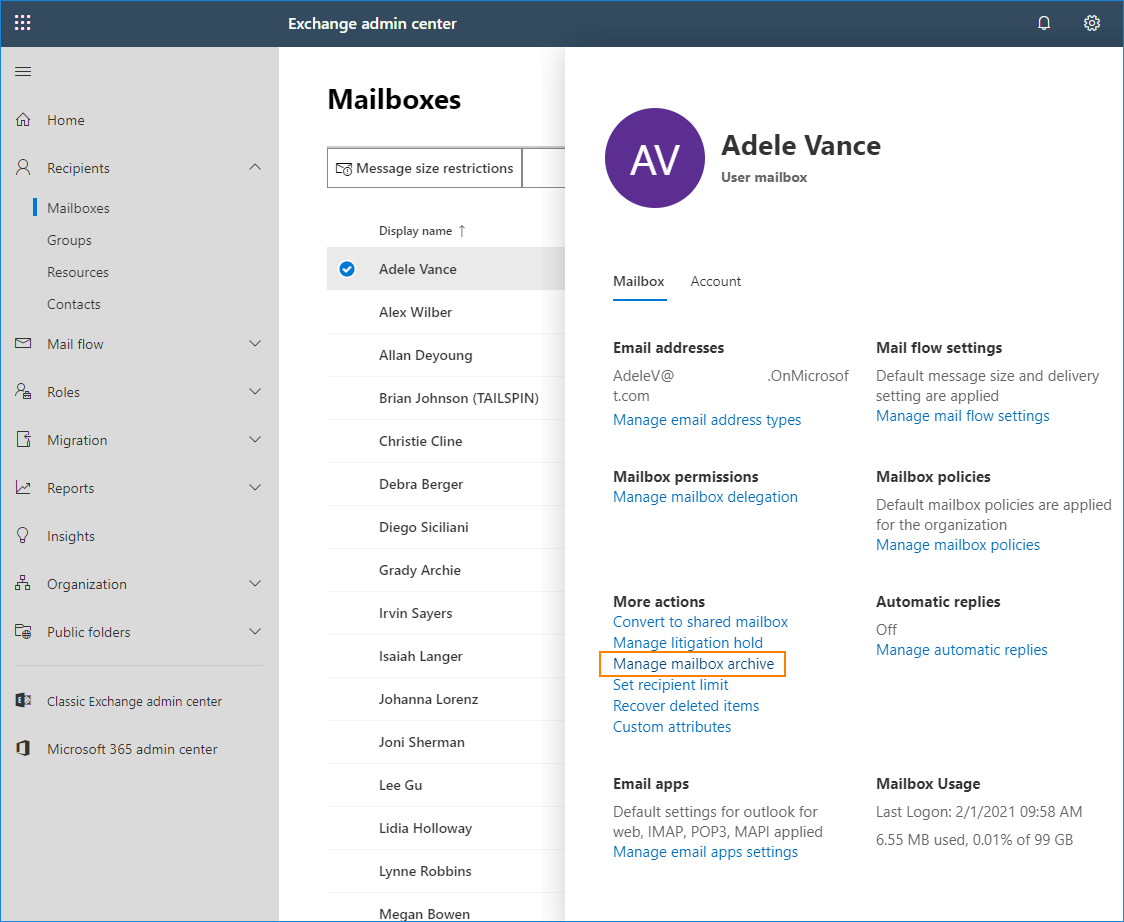1124x922 pixels.
Task: Open the app launcher waffle icon
Action: point(23,23)
